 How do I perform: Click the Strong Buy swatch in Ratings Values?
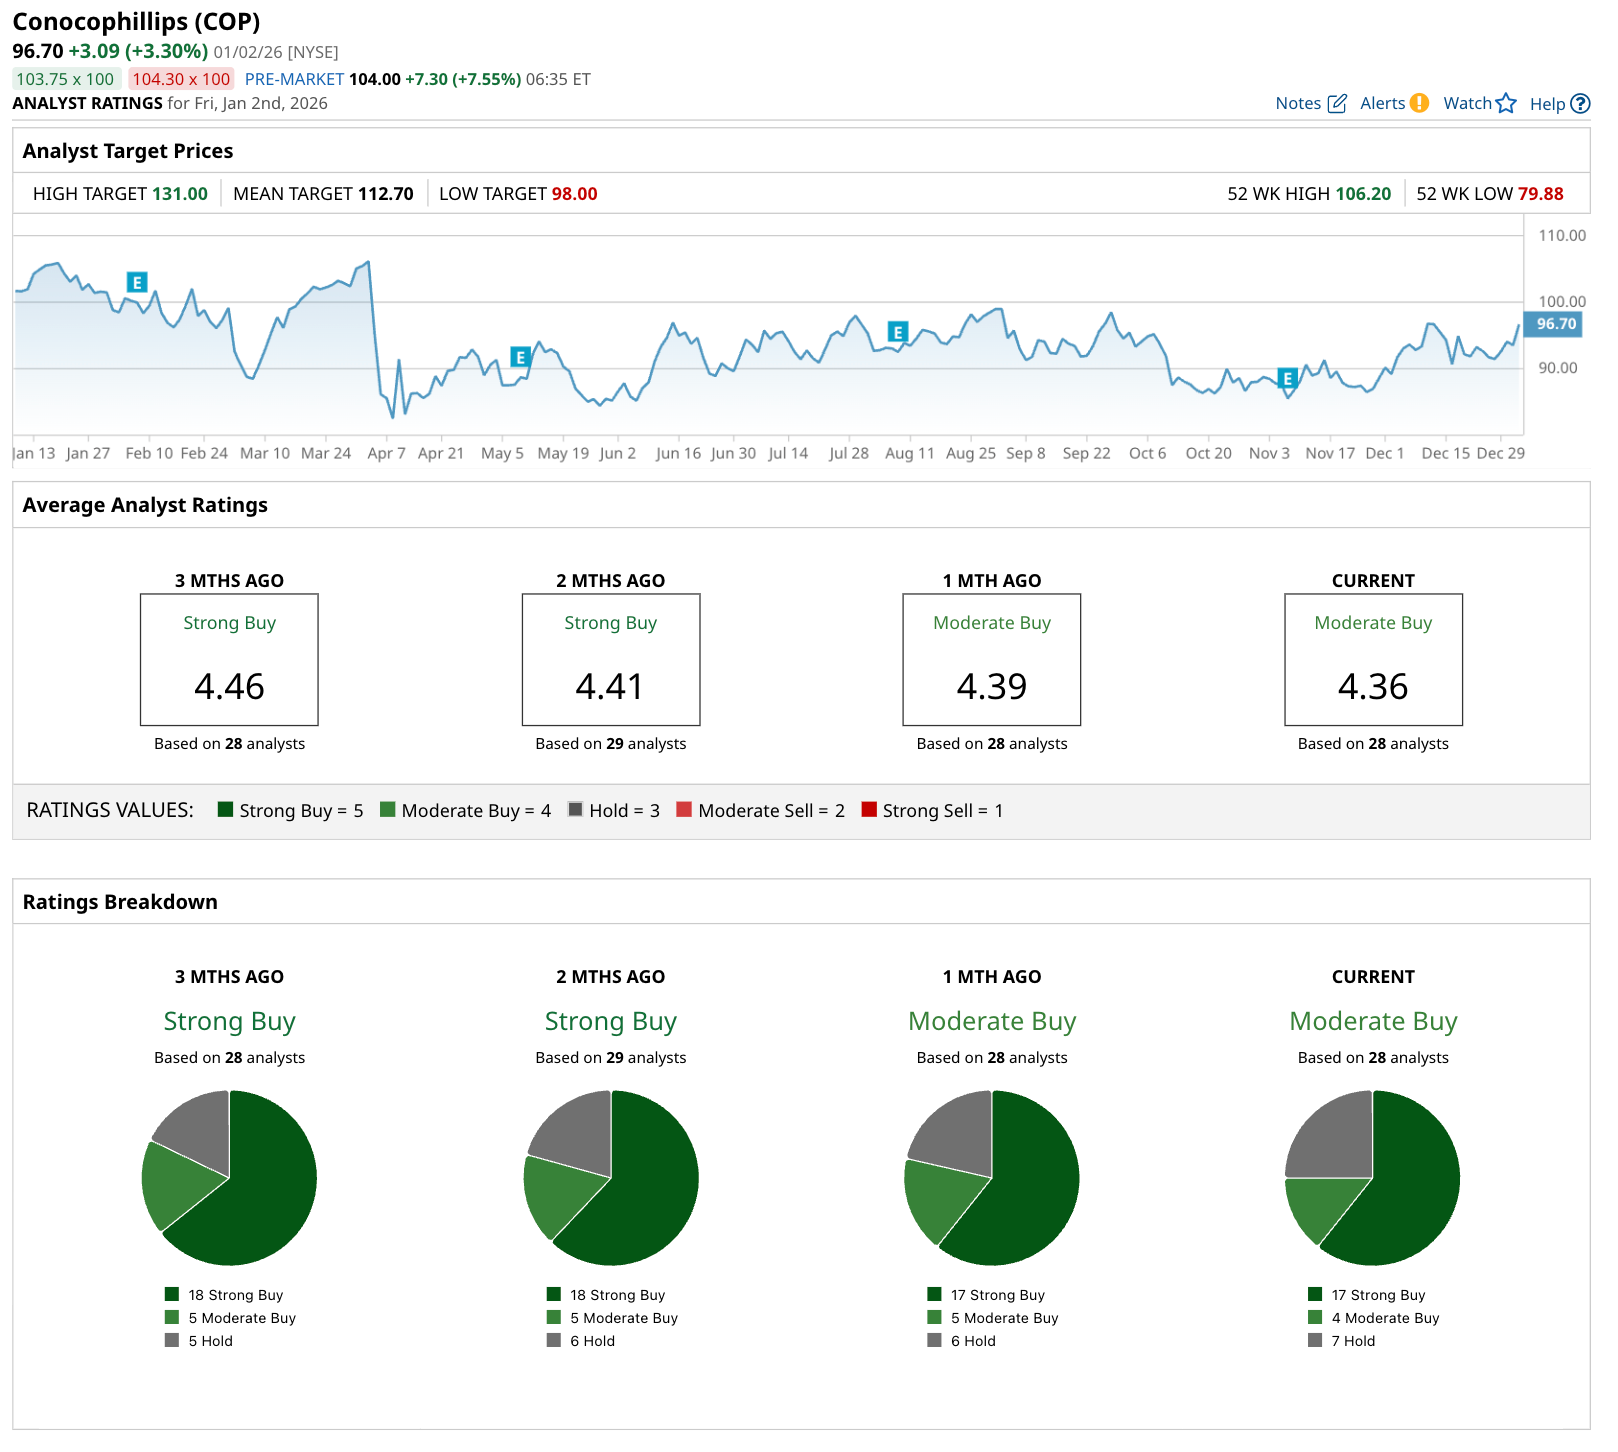tap(225, 810)
